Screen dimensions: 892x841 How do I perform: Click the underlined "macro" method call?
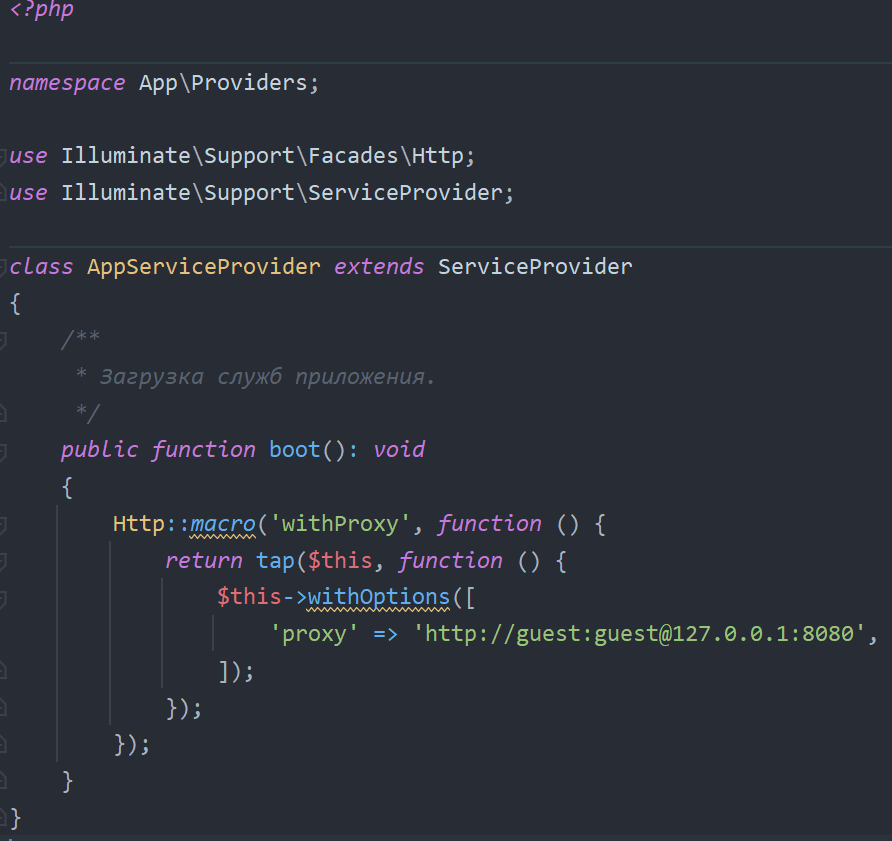pyautogui.click(x=222, y=524)
